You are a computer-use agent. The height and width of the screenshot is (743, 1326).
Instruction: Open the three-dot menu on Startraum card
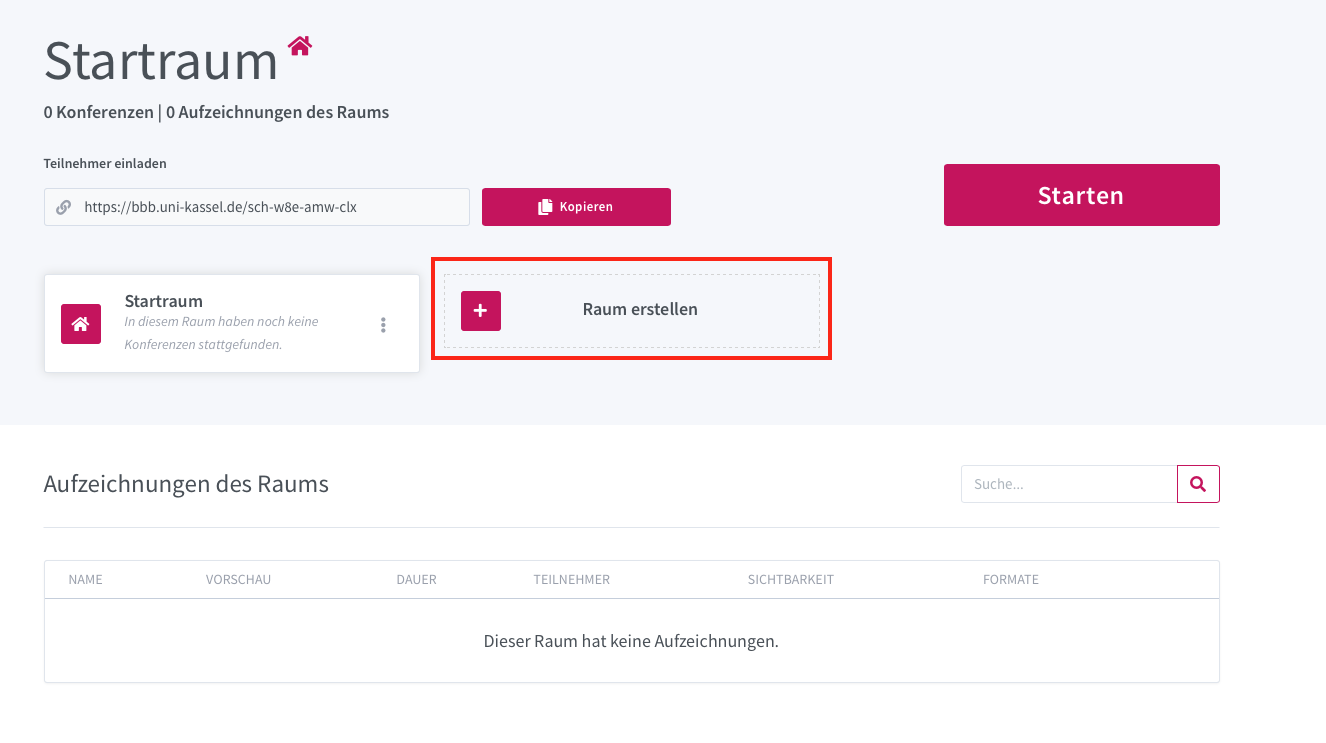[383, 325]
